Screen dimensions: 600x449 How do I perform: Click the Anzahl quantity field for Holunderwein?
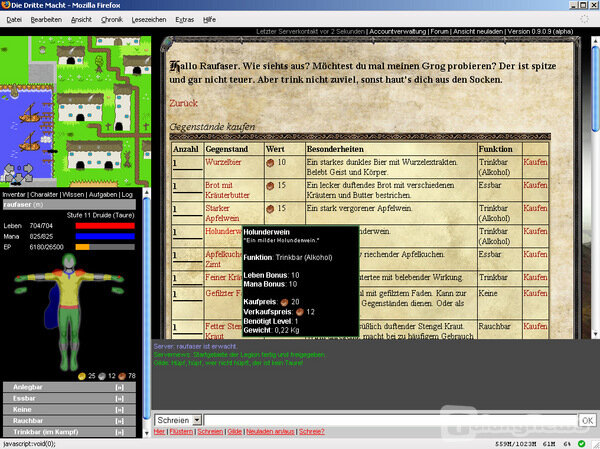tap(187, 233)
